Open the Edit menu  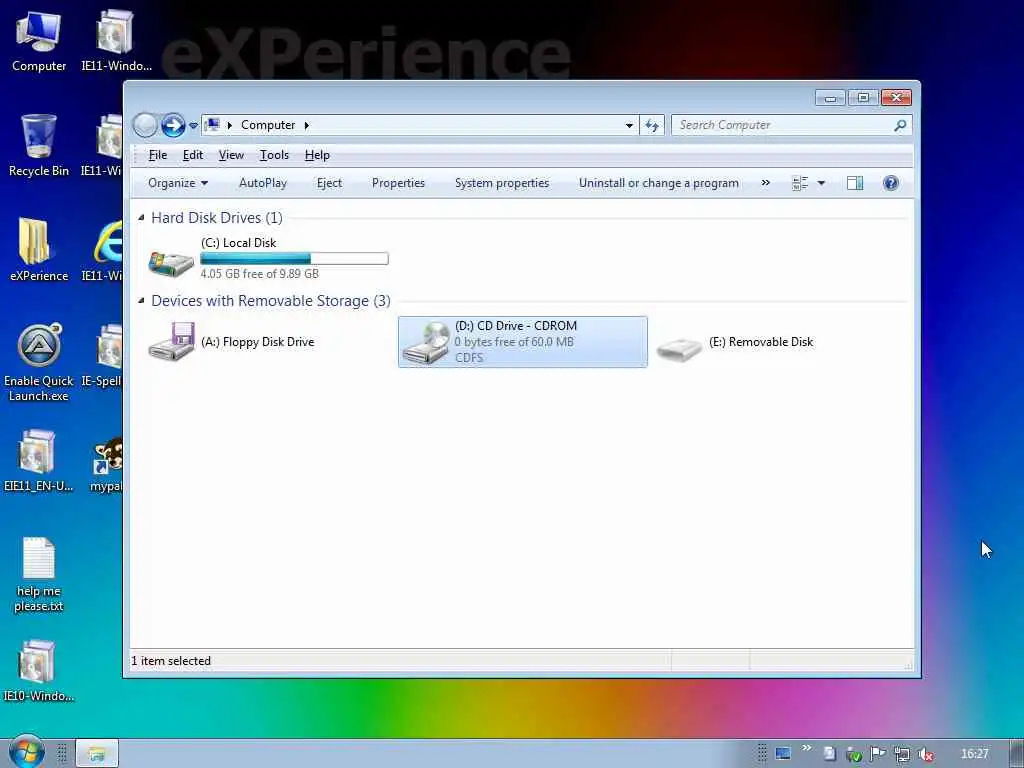[193, 155]
